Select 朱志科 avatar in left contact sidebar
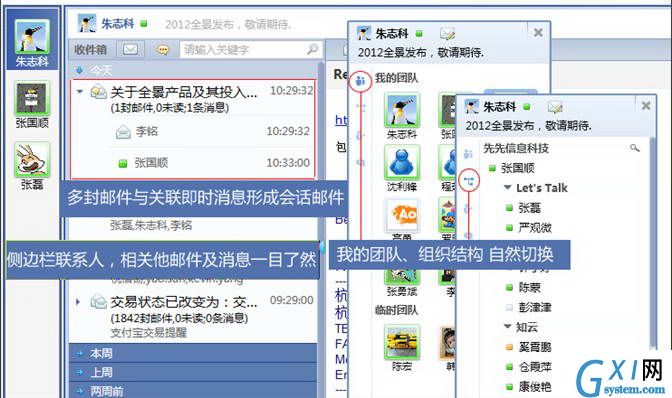 [32, 36]
